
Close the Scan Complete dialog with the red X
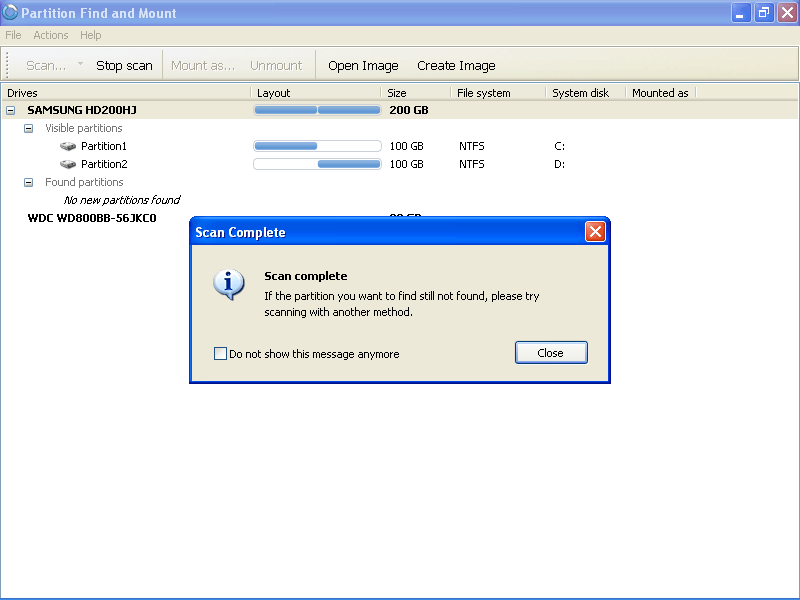tap(596, 231)
